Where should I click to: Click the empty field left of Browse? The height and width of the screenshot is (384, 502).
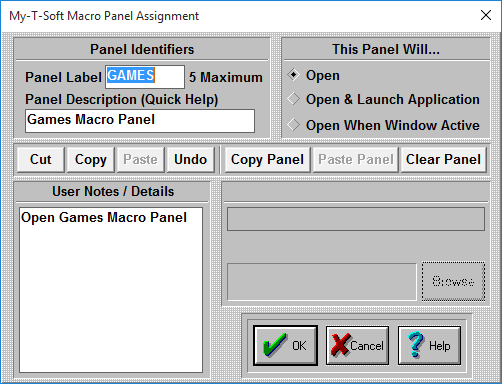tap(322, 282)
